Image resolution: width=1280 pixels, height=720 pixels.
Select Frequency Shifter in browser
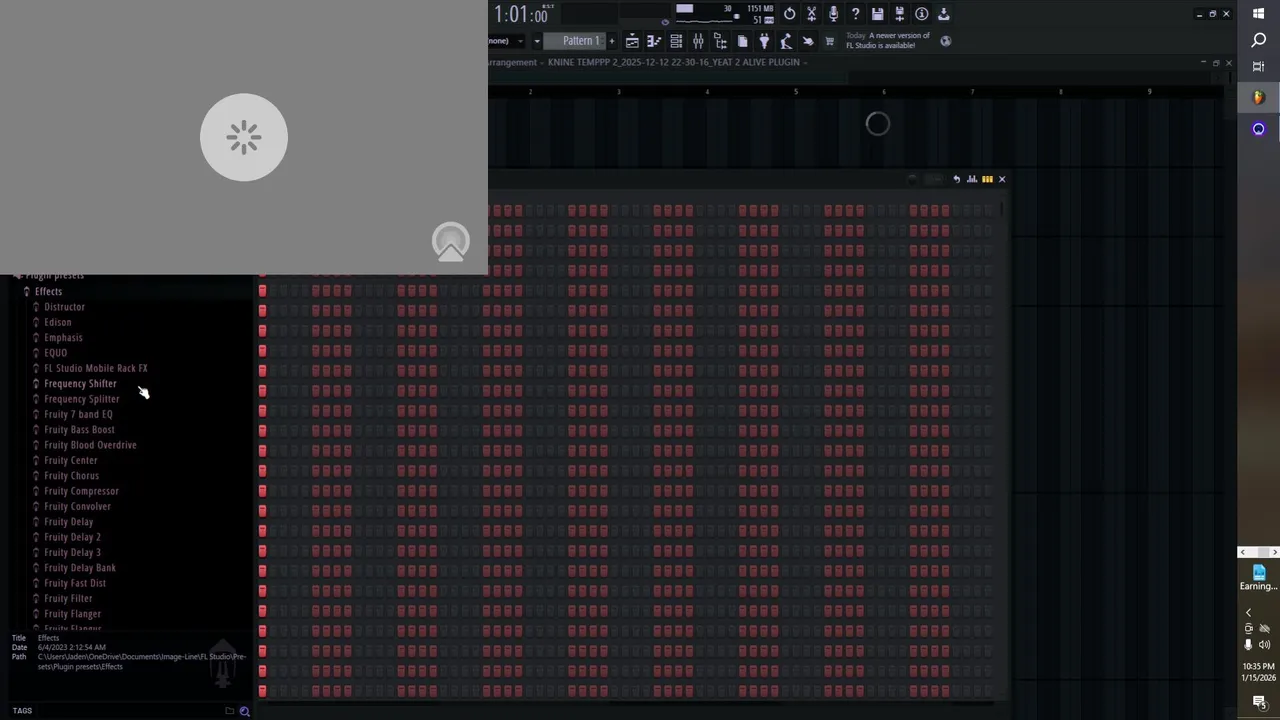click(x=80, y=384)
